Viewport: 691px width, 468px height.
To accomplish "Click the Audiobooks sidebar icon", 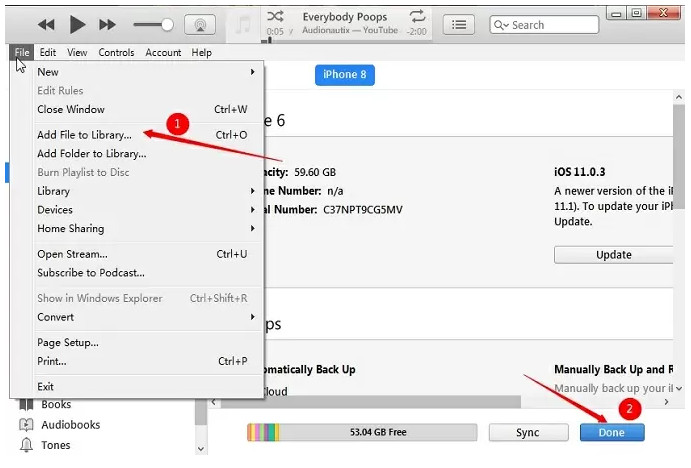I will click(x=26, y=424).
